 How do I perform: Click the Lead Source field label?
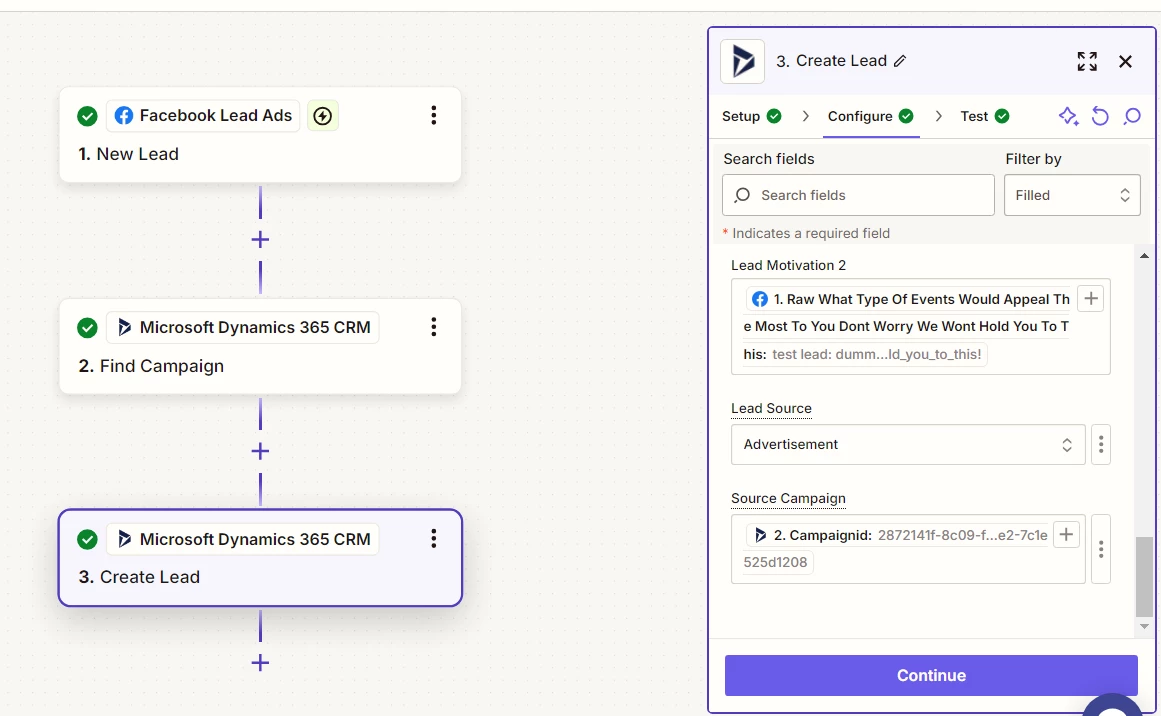click(x=771, y=409)
